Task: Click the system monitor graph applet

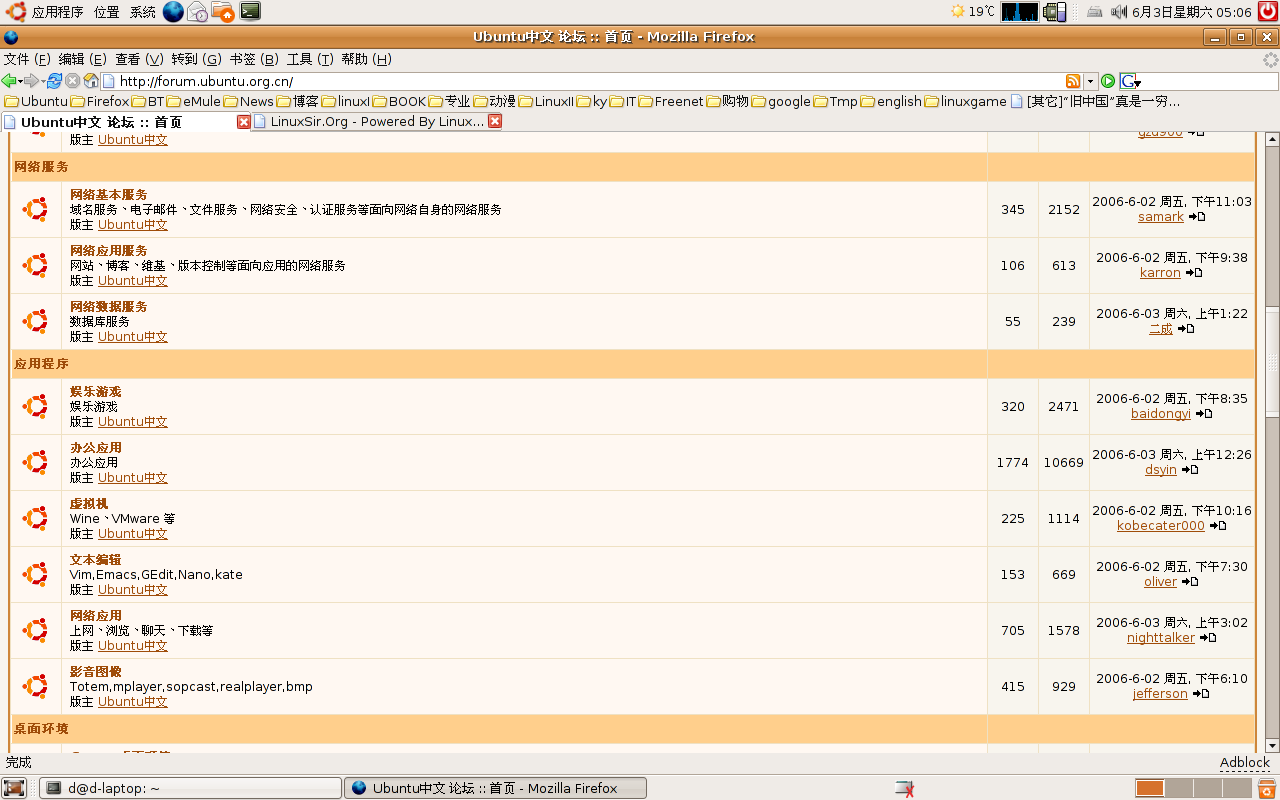Action: [1020, 12]
